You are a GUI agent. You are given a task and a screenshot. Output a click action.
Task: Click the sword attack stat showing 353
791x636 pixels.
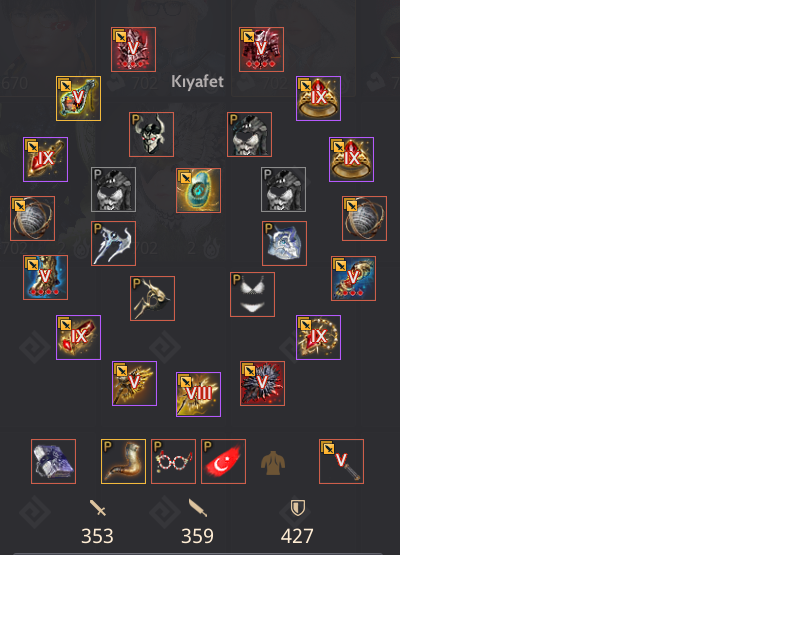click(x=97, y=523)
